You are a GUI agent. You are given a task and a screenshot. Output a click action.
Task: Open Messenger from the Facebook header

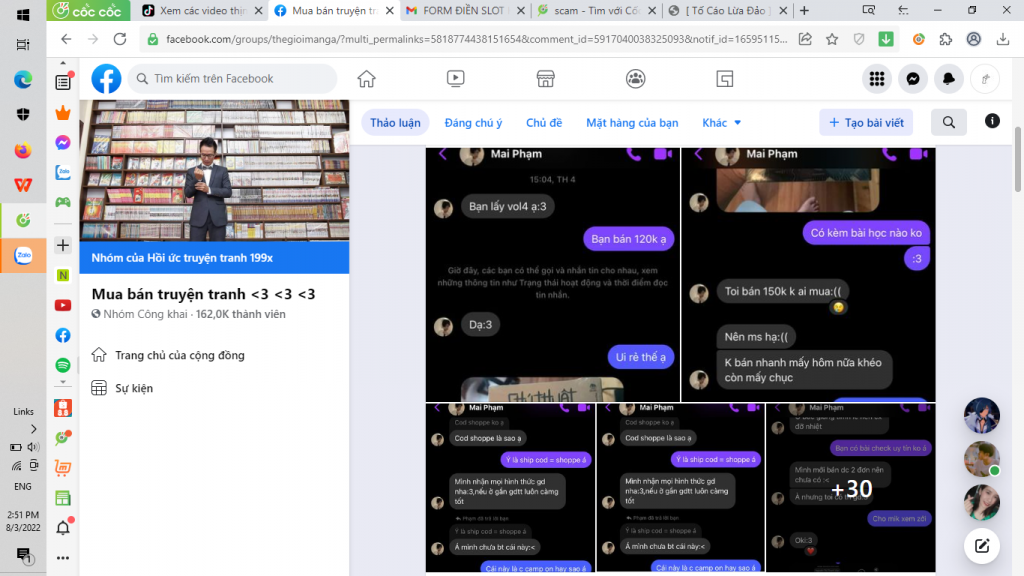tap(913, 79)
